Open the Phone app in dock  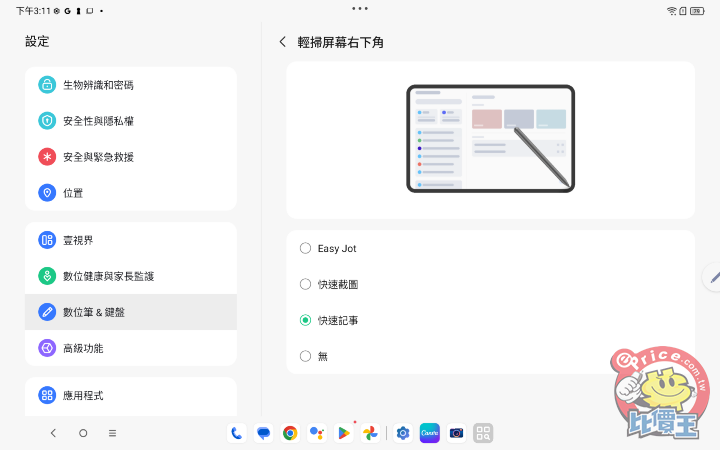pyautogui.click(x=236, y=433)
